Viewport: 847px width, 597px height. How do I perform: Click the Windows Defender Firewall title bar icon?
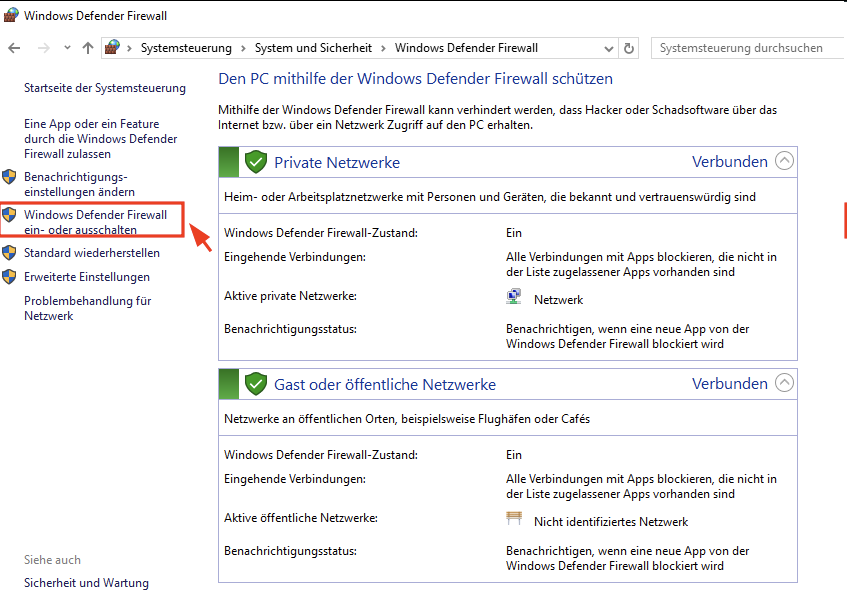pyautogui.click(x=11, y=15)
